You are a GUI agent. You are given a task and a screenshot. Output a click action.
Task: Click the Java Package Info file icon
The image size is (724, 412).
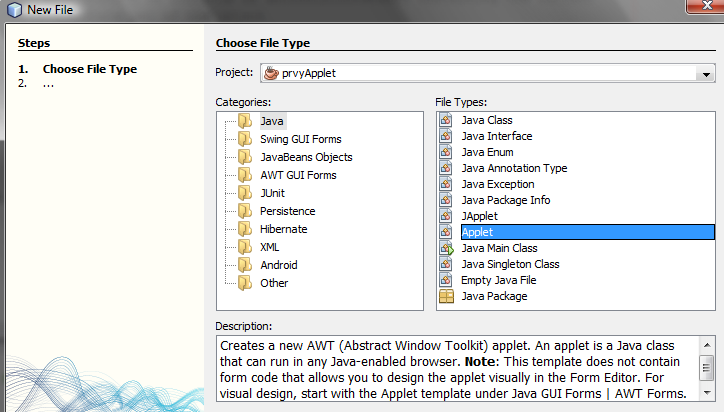[x=446, y=200]
